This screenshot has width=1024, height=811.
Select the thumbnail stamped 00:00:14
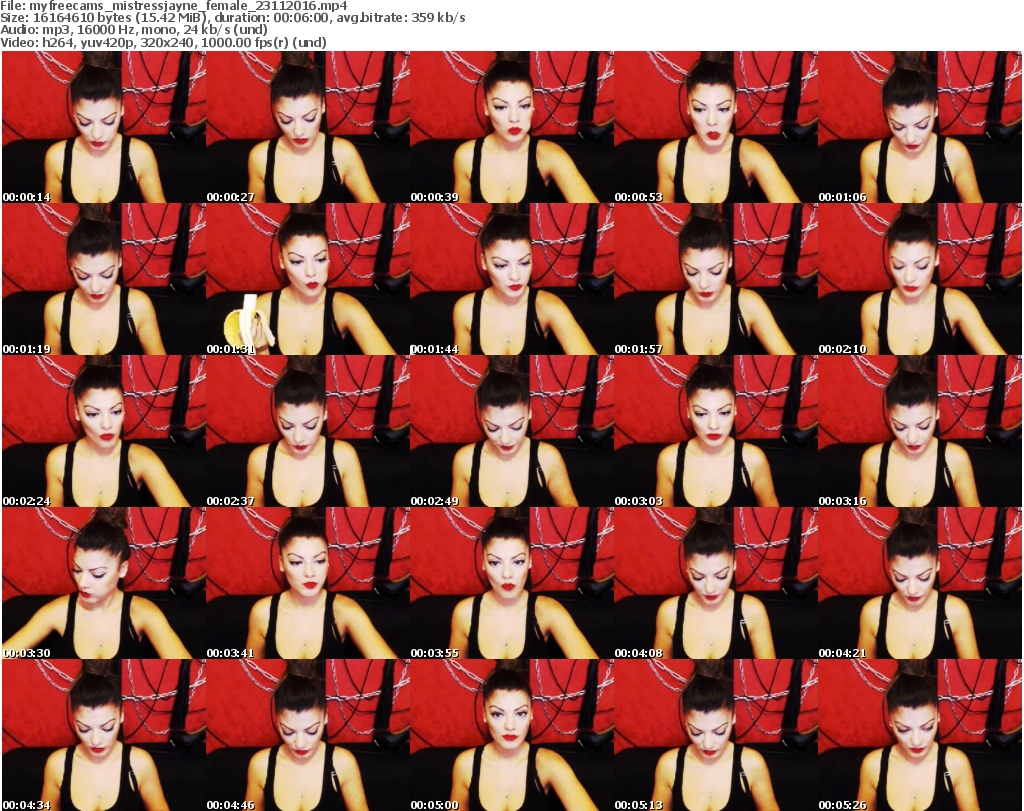(x=104, y=127)
